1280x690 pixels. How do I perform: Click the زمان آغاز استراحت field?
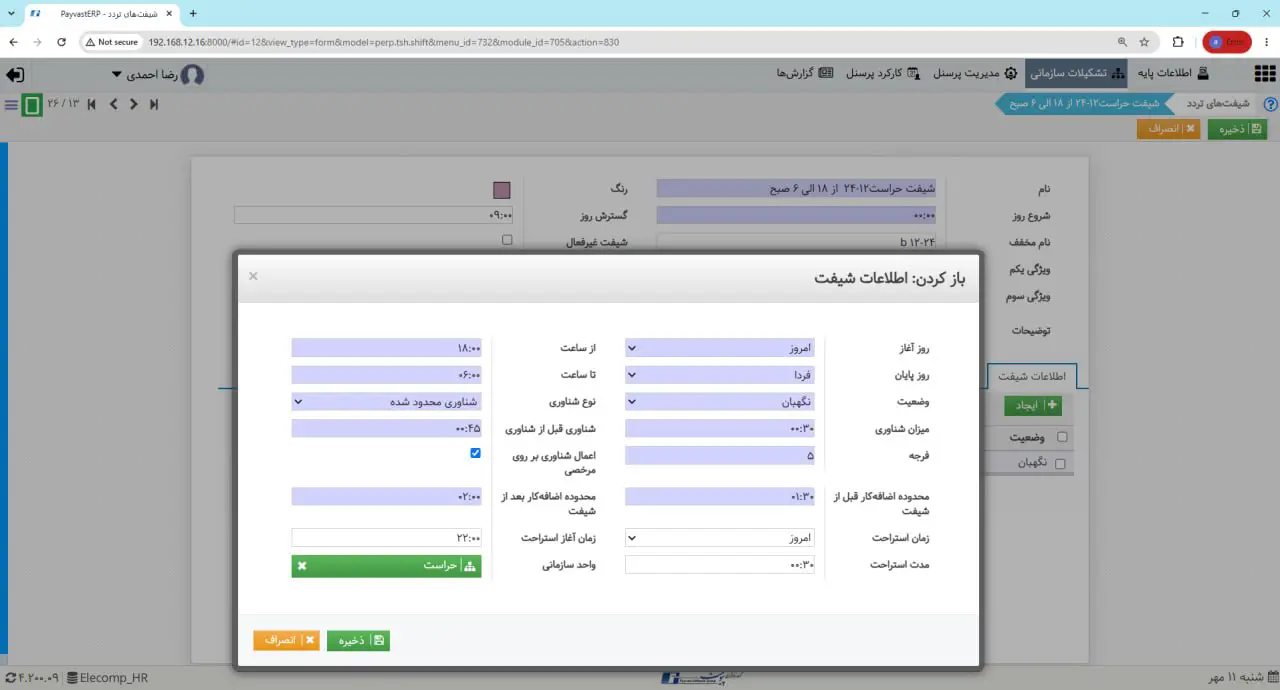[386, 537]
